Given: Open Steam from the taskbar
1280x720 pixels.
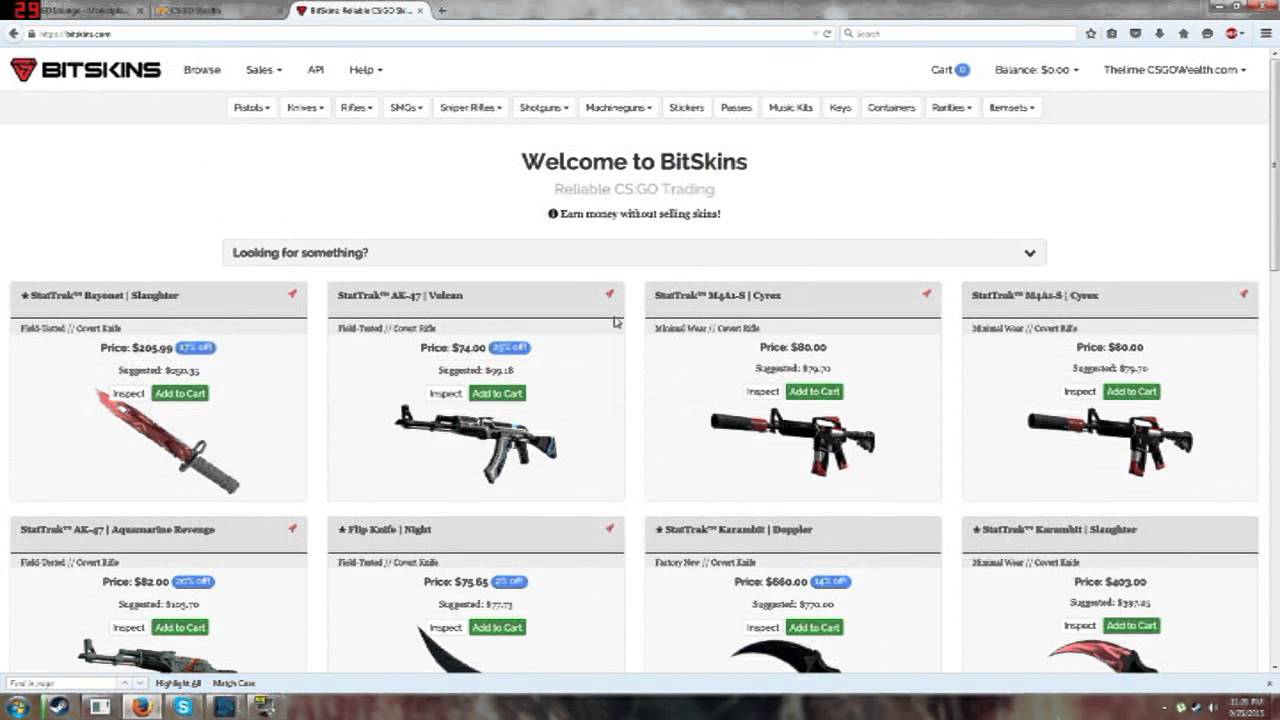Looking at the screenshot, I should coord(57,707).
